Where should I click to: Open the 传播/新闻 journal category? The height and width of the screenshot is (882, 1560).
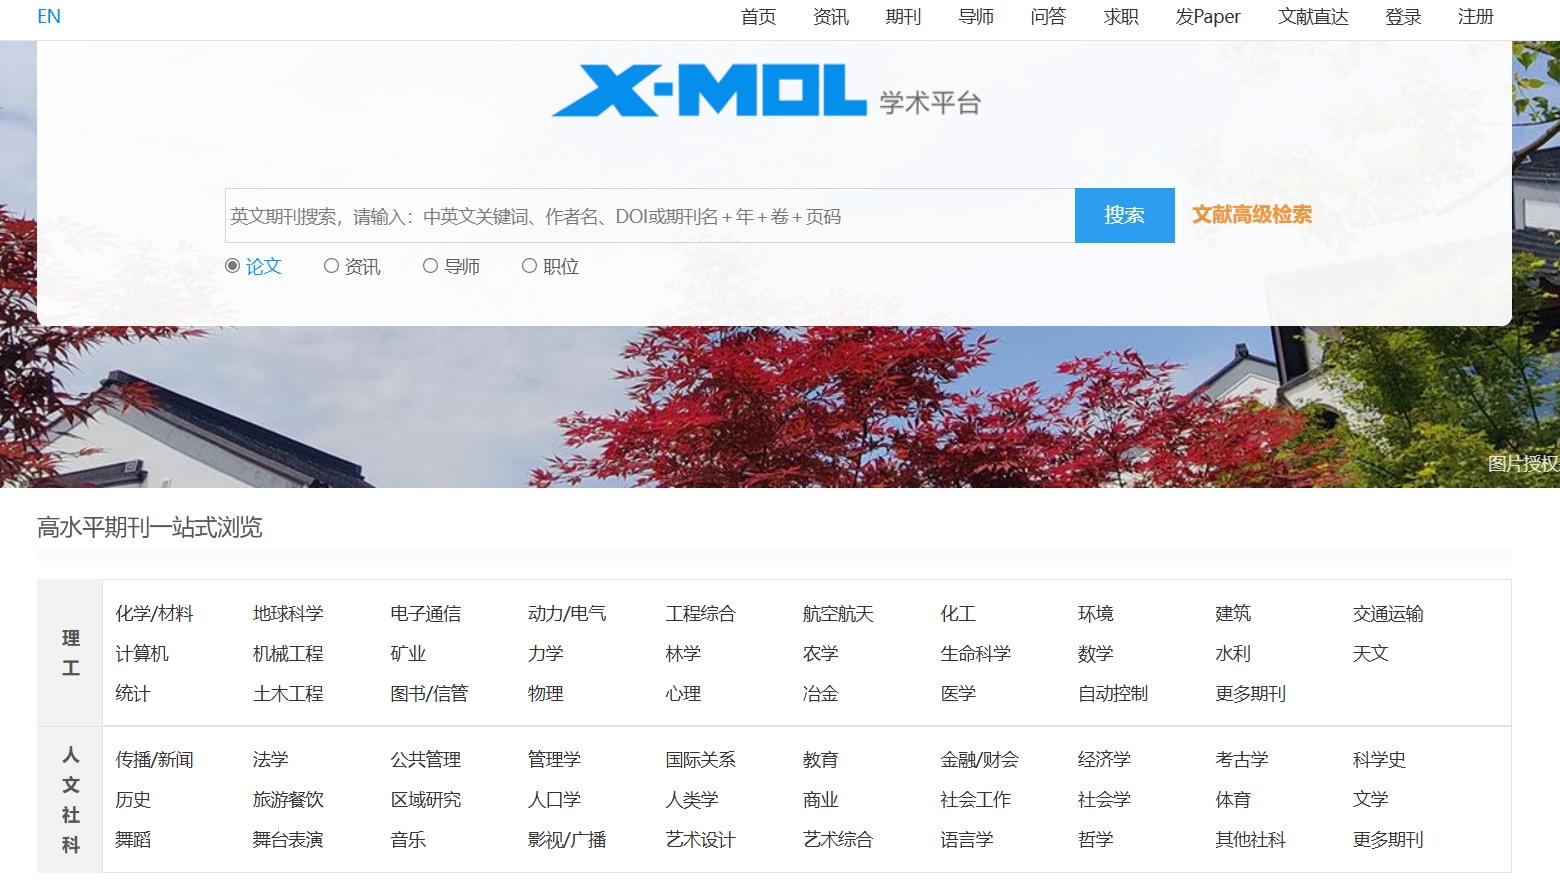(x=154, y=760)
